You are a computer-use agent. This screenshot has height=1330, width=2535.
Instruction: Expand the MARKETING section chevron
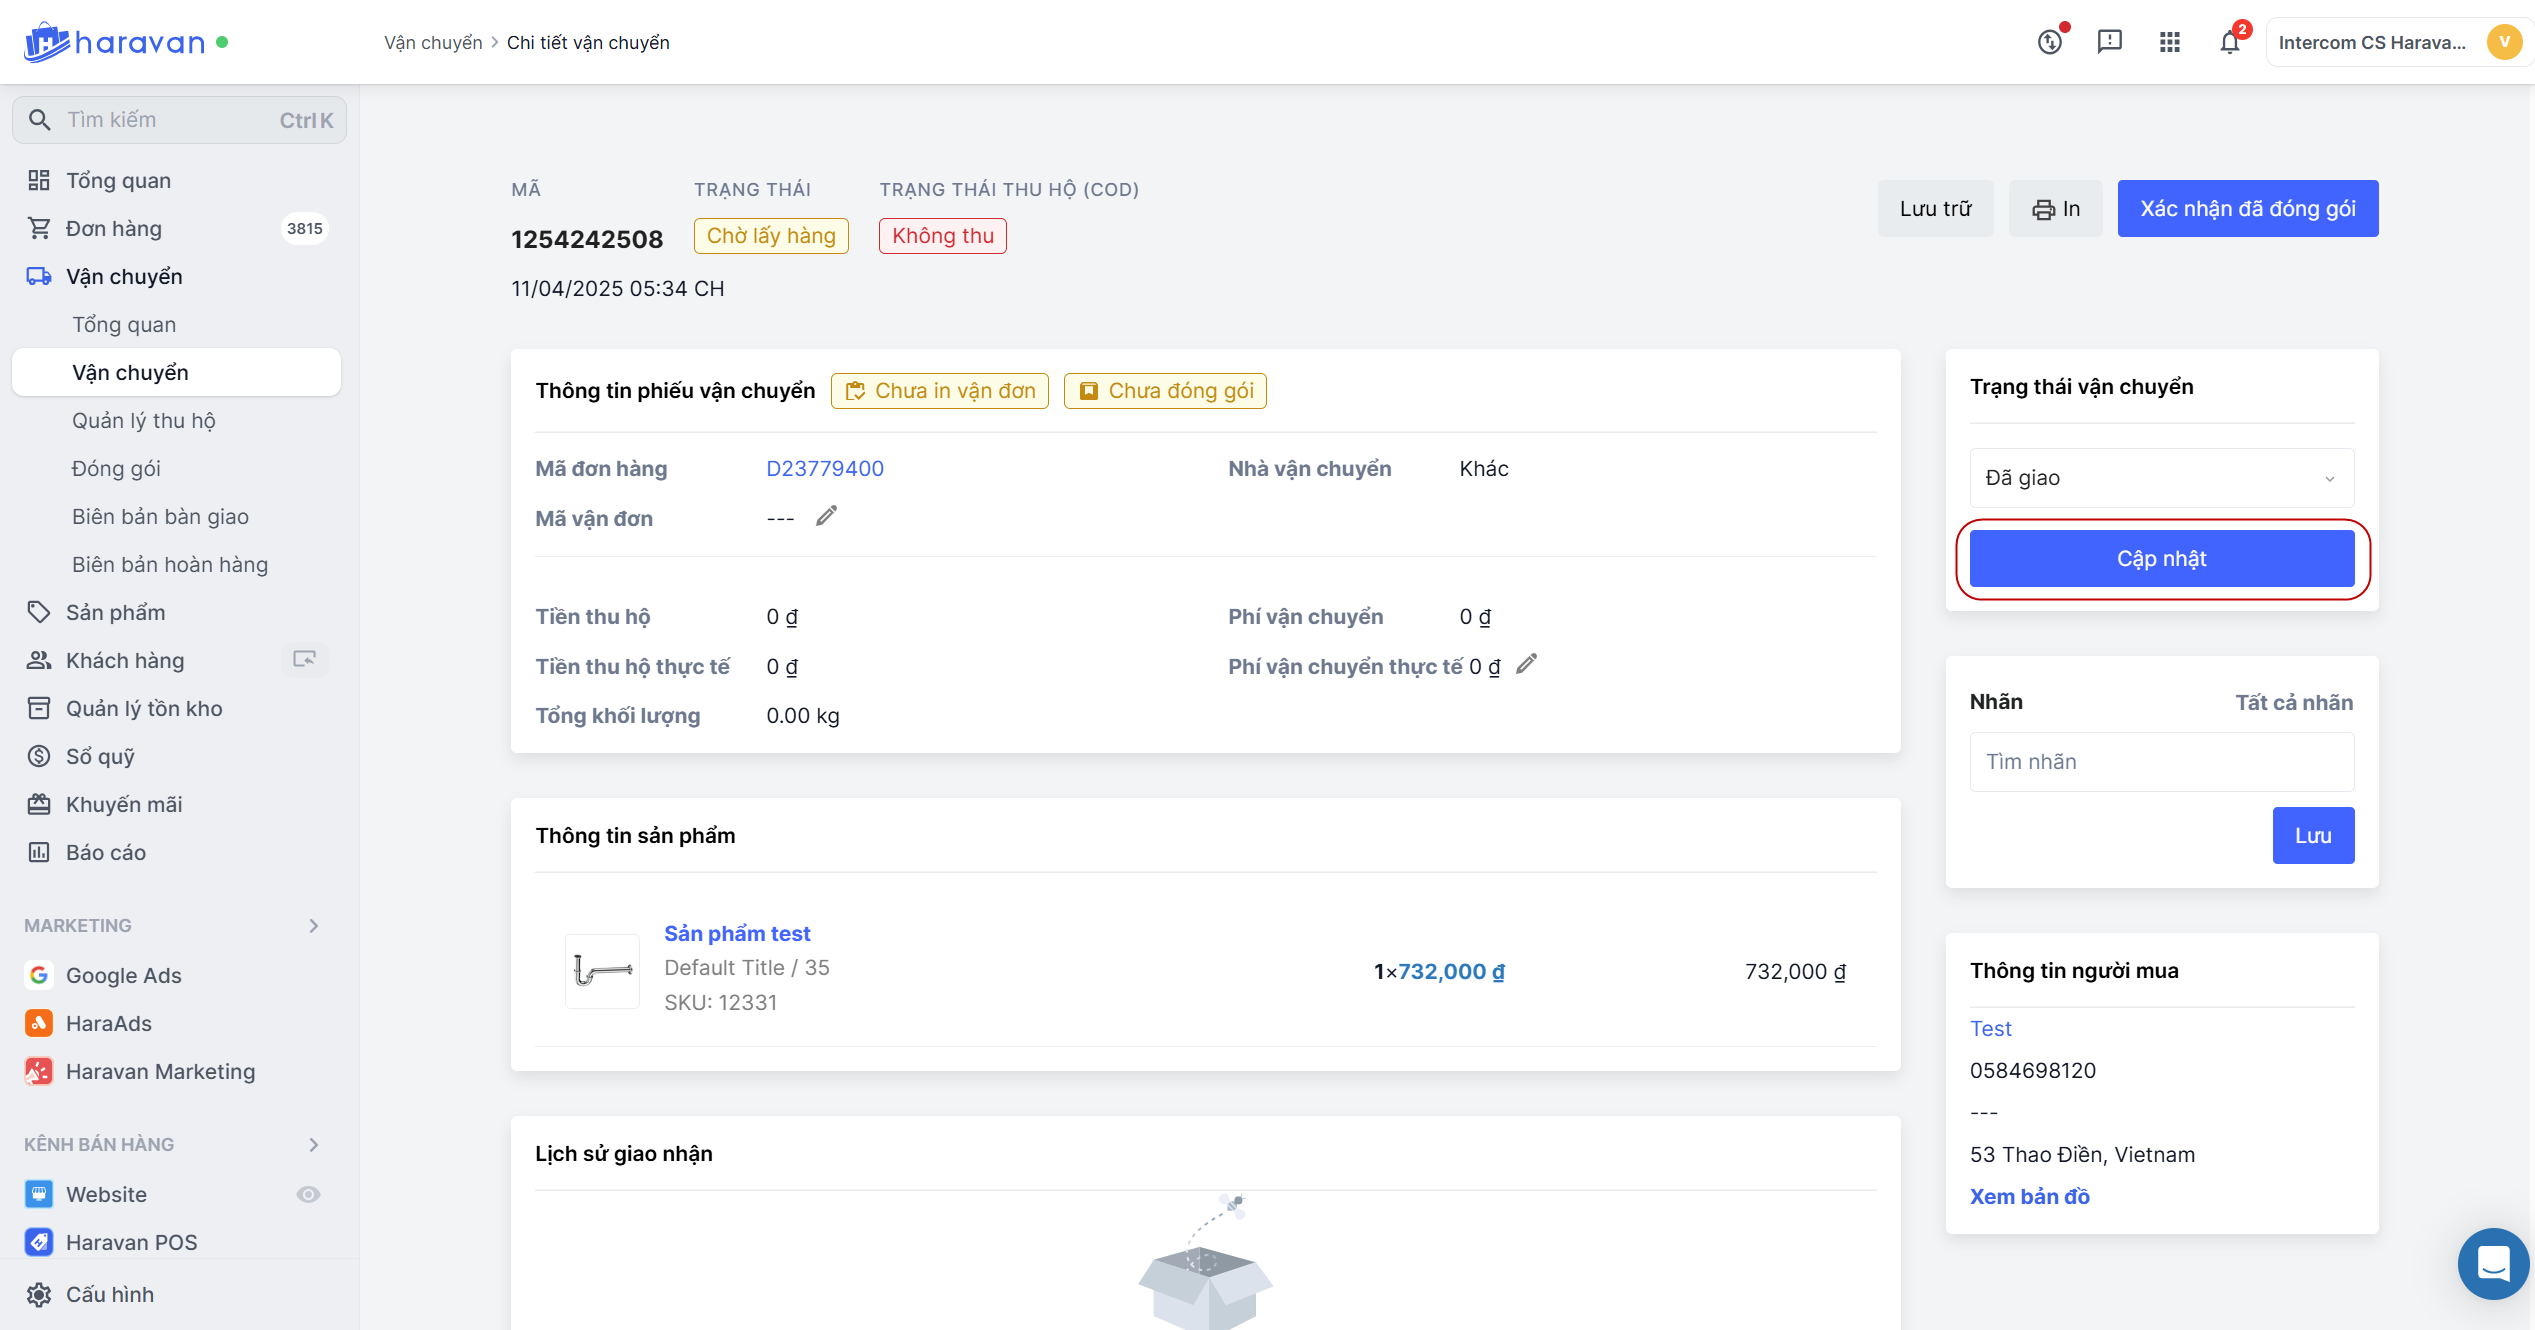click(x=314, y=926)
